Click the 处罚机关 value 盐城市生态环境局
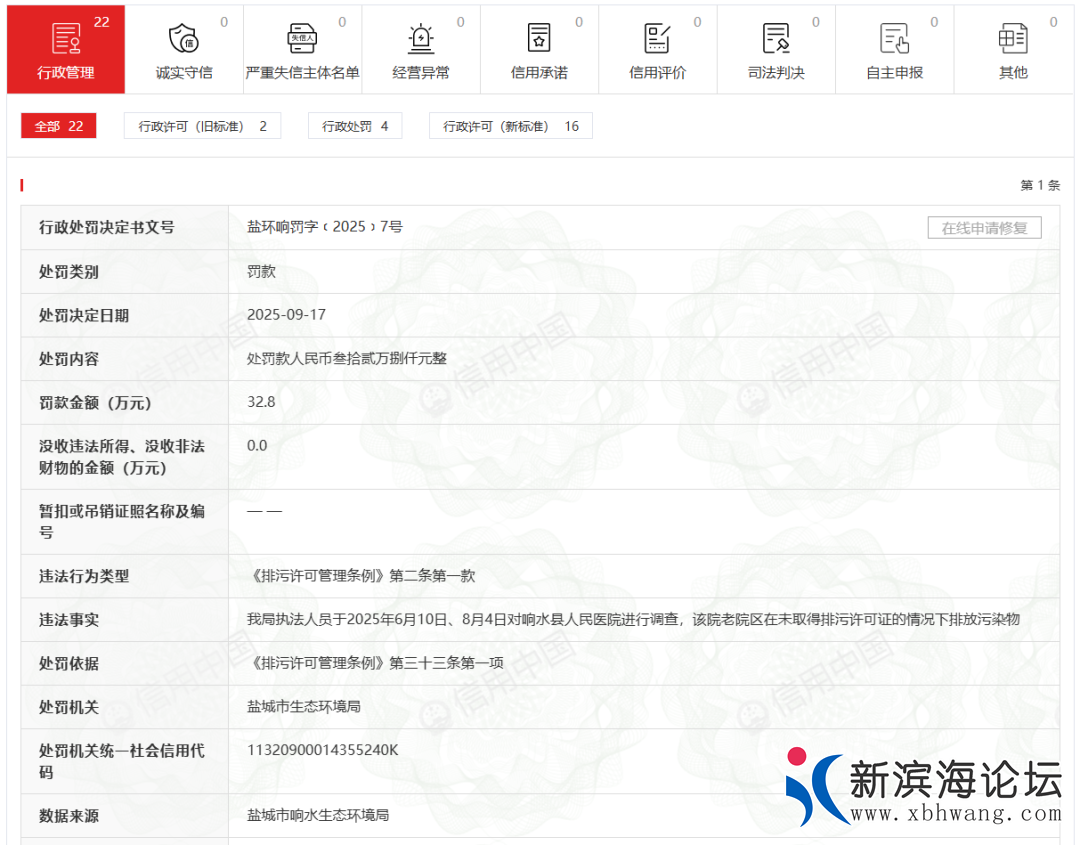 303,706
